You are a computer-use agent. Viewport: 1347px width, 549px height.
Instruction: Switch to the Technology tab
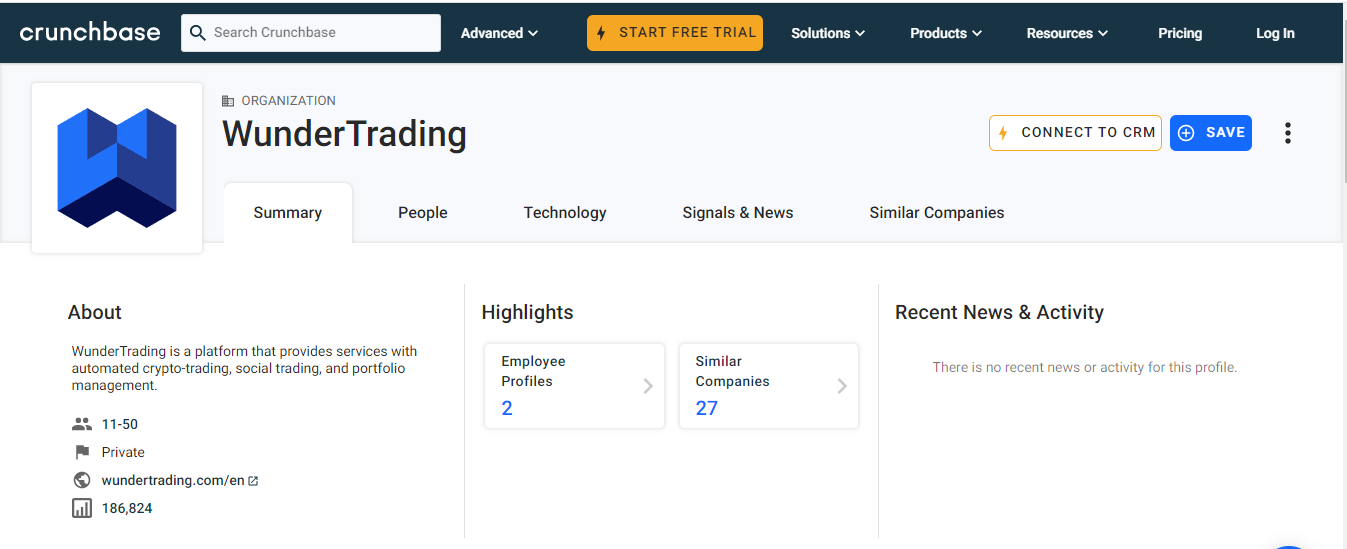[565, 212]
